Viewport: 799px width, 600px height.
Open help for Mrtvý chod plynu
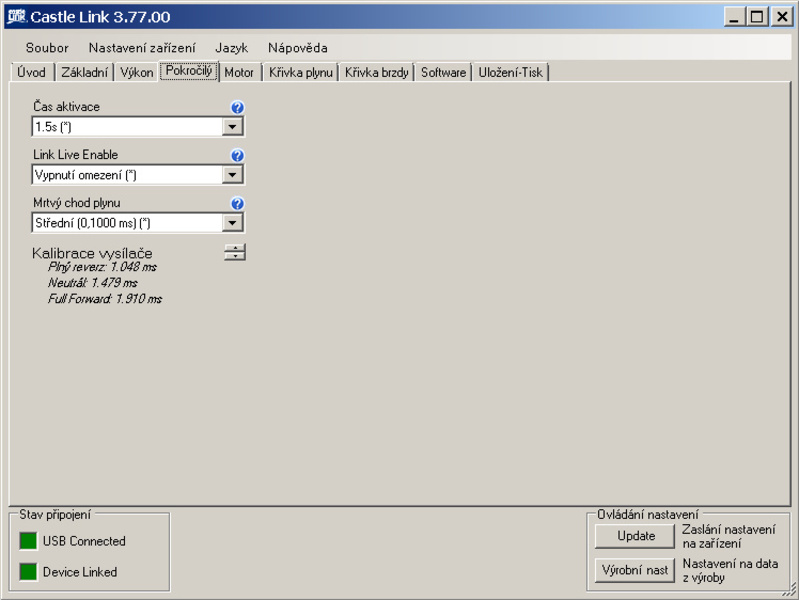tap(237, 203)
